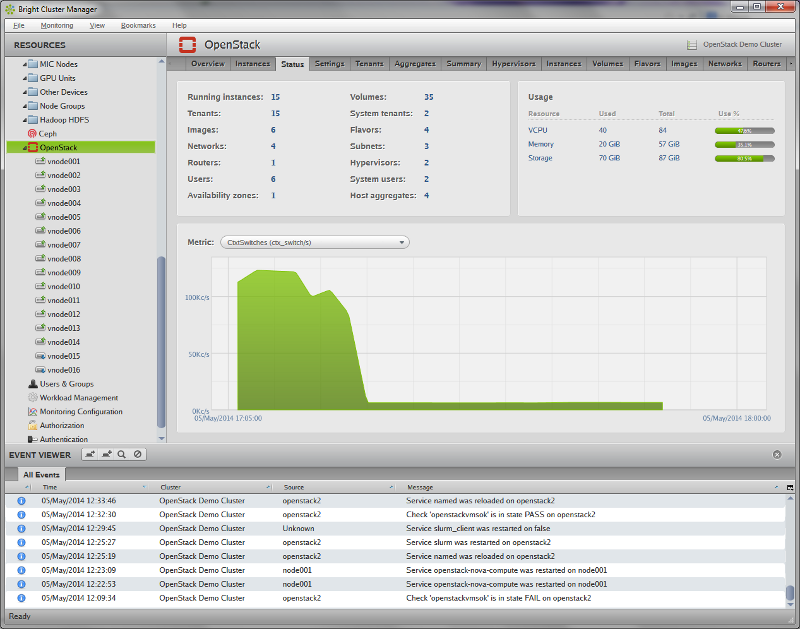Click the Resources panel scrollbar thumb
This screenshot has width=800, height=629.
click(x=161, y=342)
